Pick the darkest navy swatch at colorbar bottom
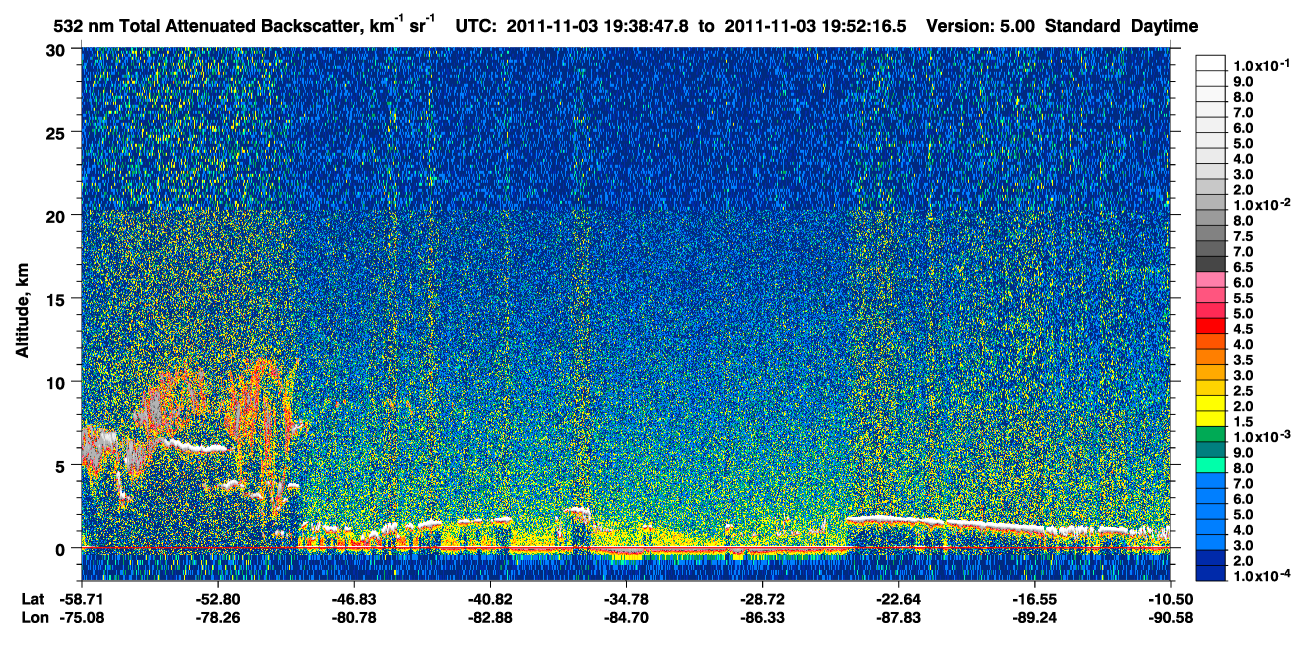This screenshot has width=1300, height=667. pyautogui.click(x=1211, y=575)
